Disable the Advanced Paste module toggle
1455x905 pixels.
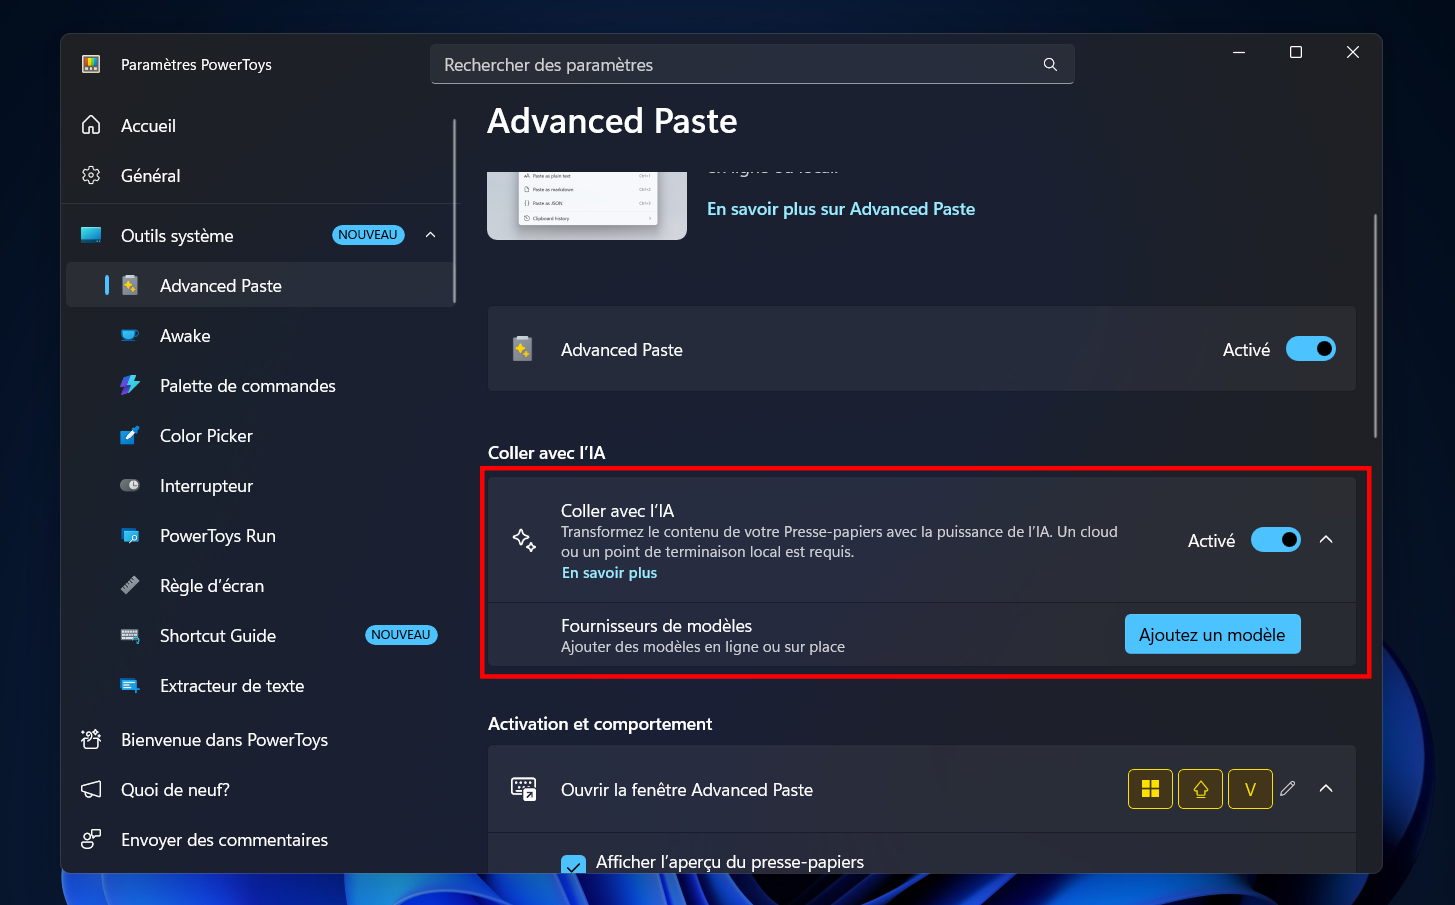click(1311, 349)
